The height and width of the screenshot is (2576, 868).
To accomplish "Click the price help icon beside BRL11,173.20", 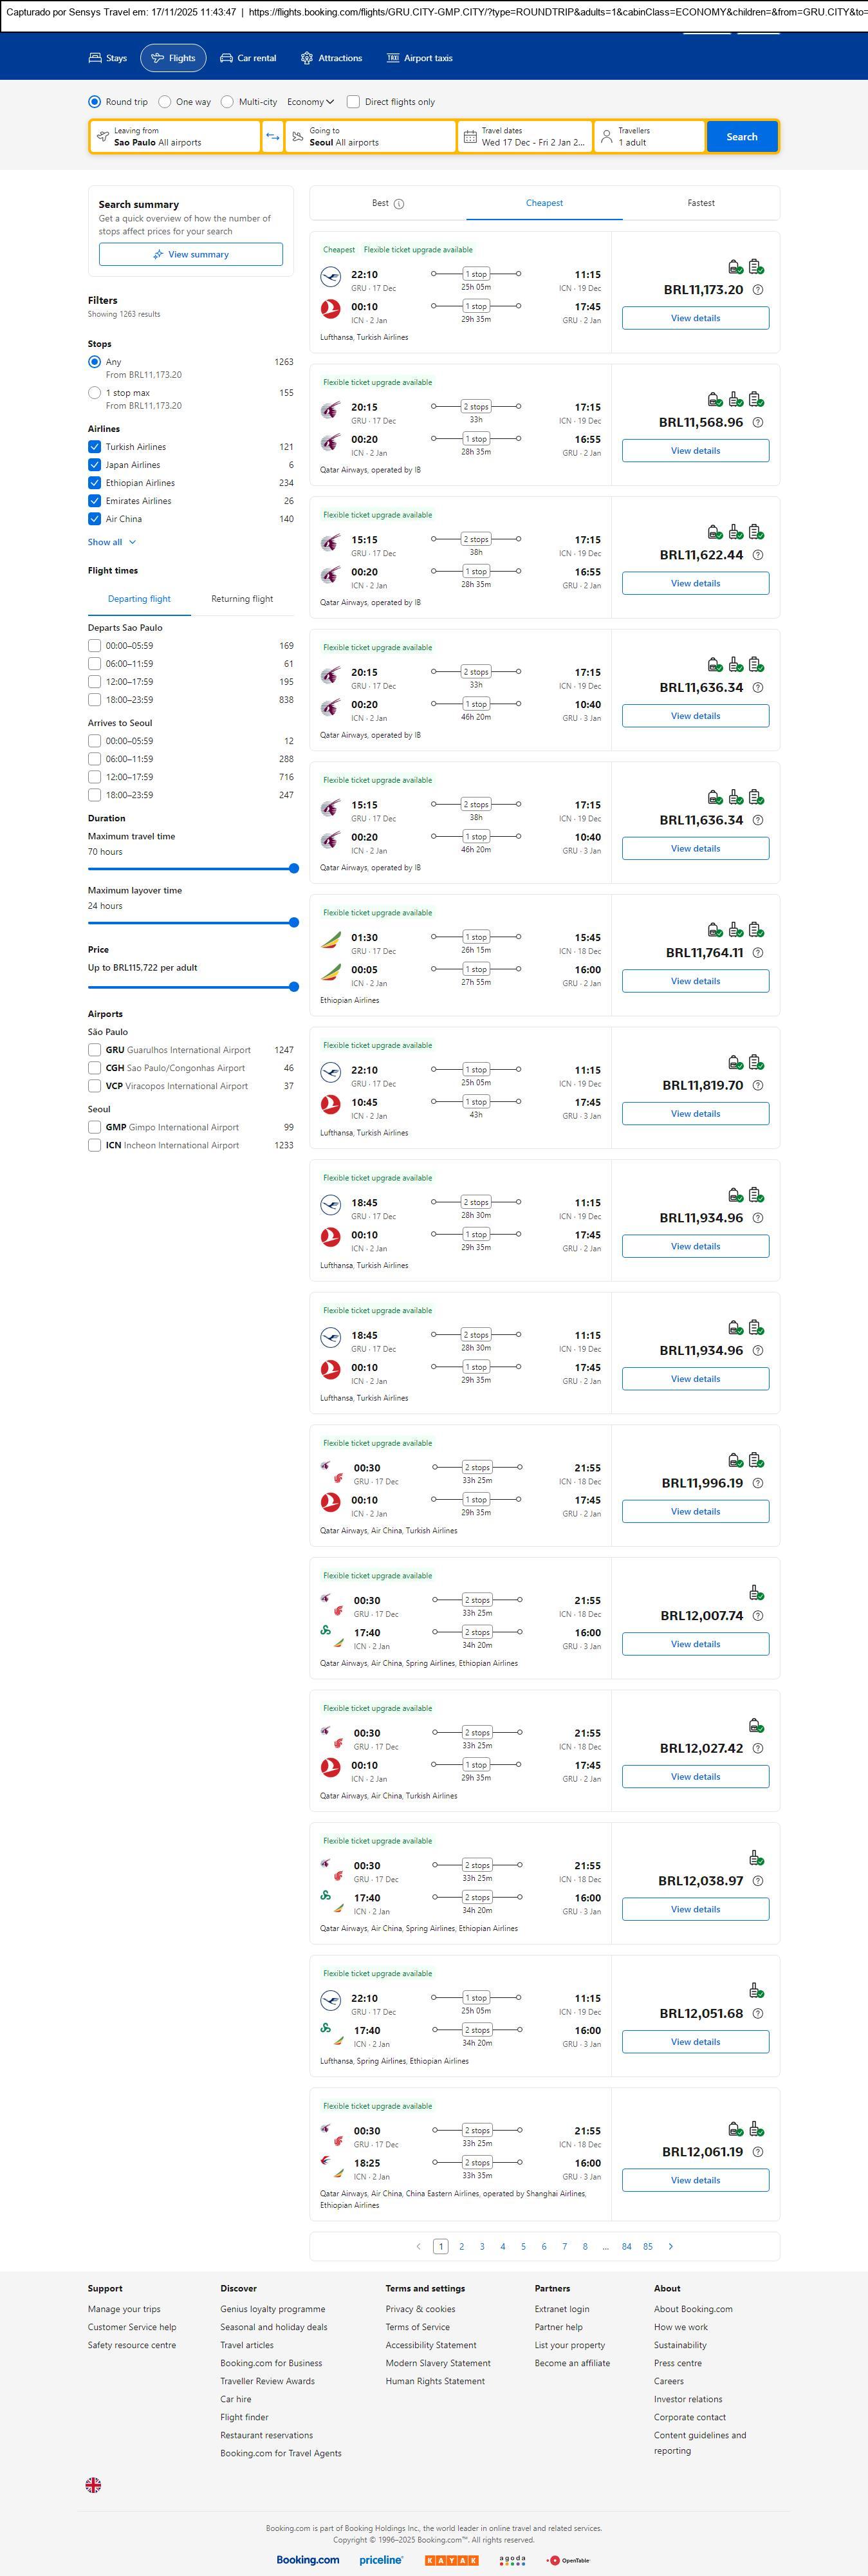I will click(757, 290).
